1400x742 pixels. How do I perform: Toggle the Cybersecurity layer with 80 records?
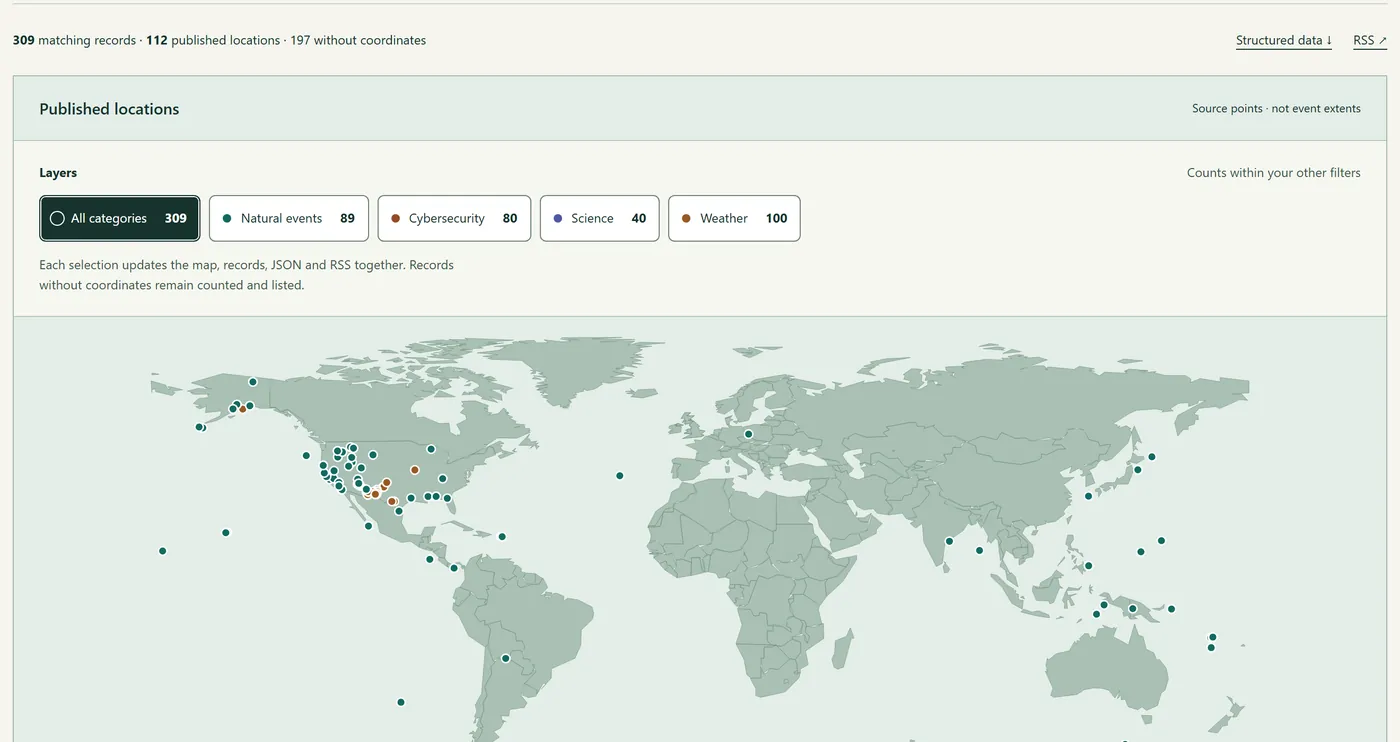[x=454, y=218]
